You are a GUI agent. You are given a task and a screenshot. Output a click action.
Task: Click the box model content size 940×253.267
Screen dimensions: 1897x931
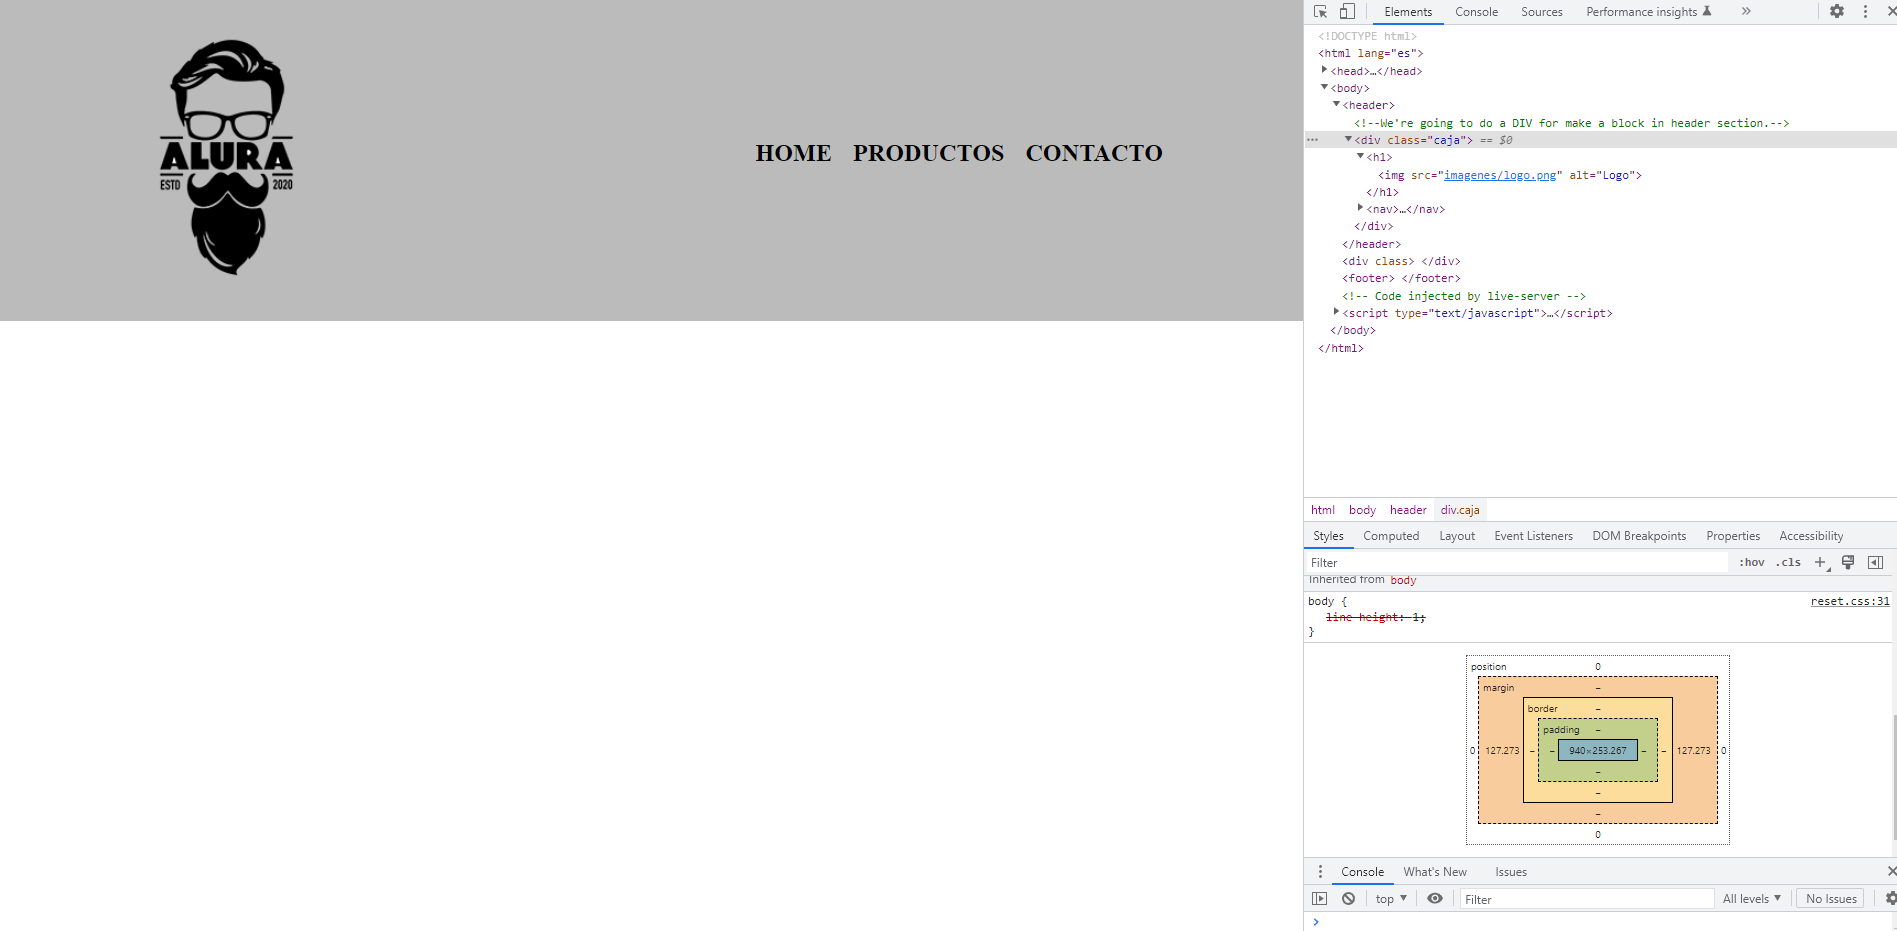point(1597,750)
